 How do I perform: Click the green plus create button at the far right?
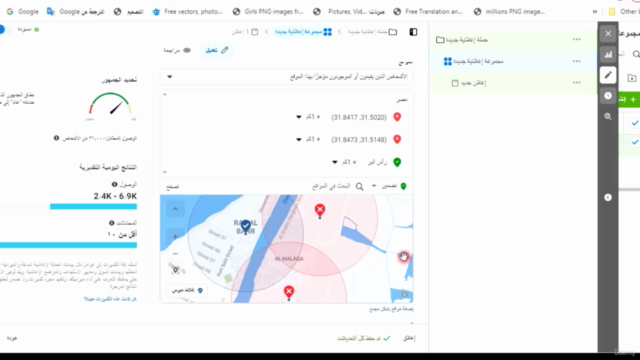(x=629, y=99)
